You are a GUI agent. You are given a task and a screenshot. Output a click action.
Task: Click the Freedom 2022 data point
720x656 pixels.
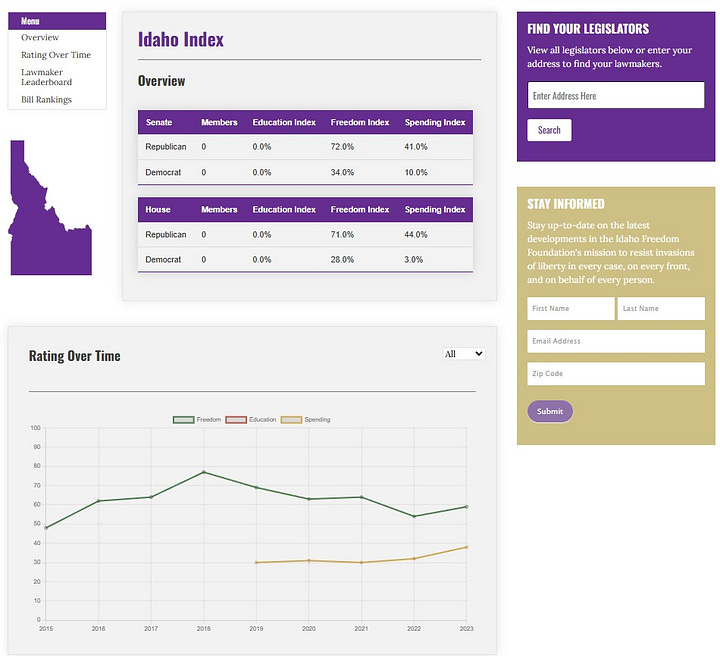[414, 516]
